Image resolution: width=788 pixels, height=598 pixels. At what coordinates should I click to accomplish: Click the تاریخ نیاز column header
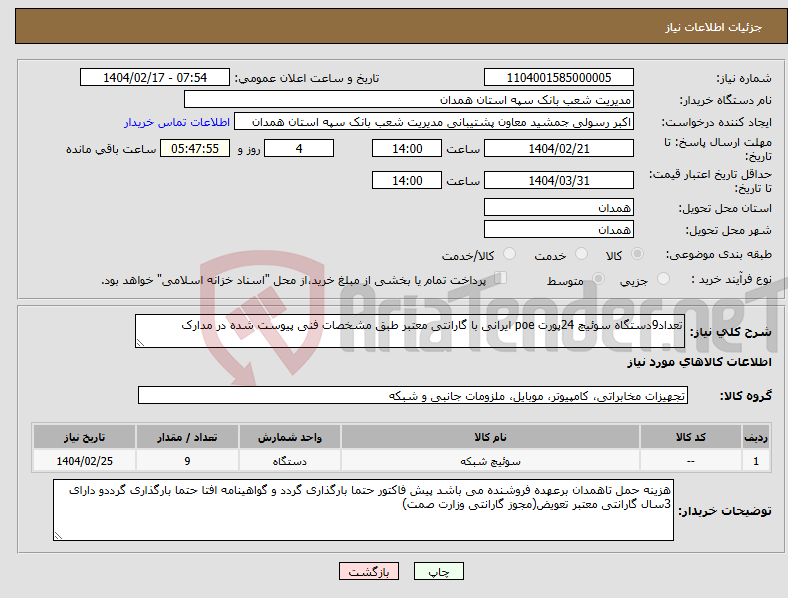tap(84, 437)
